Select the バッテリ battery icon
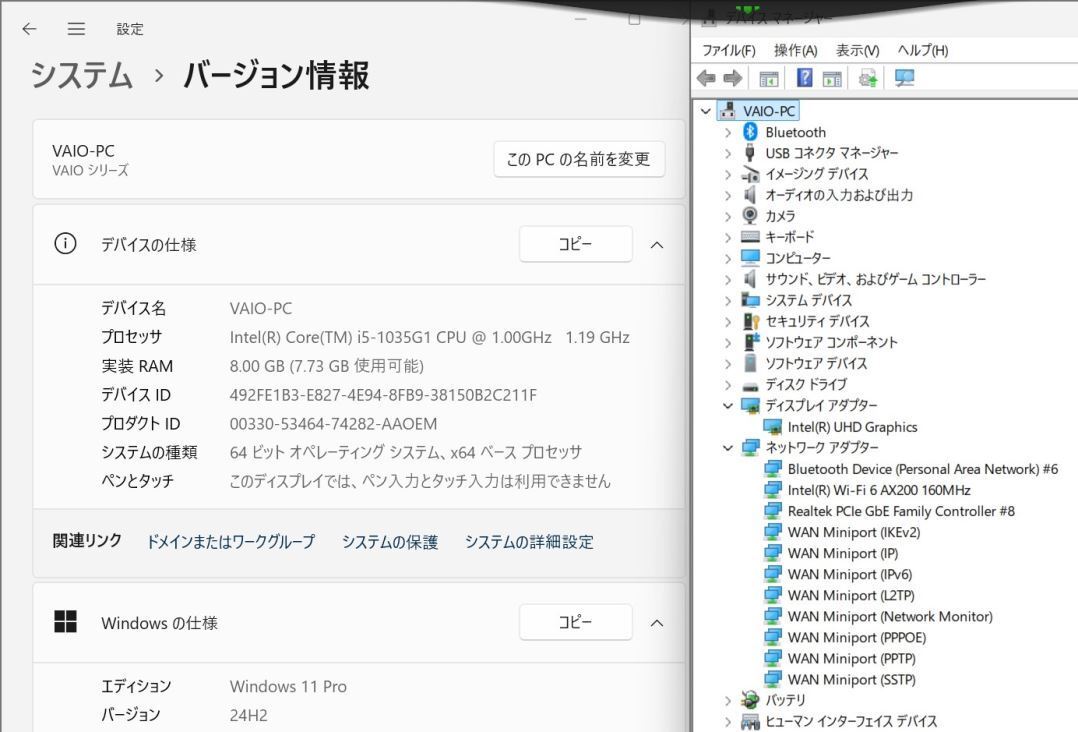 click(x=749, y=700)
